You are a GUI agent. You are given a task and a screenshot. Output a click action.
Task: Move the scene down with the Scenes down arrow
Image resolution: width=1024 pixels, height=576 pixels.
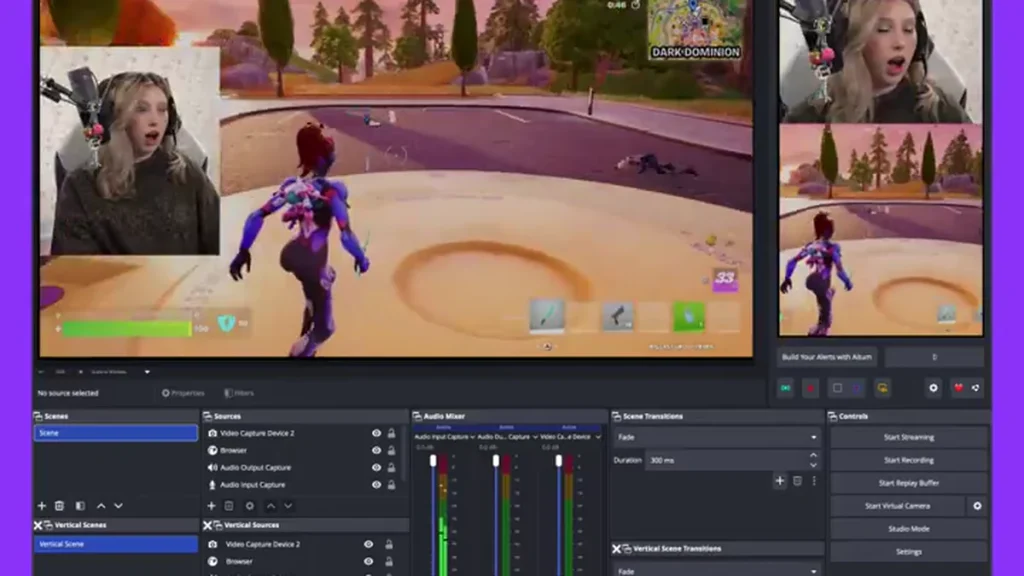tap(118, 506)
